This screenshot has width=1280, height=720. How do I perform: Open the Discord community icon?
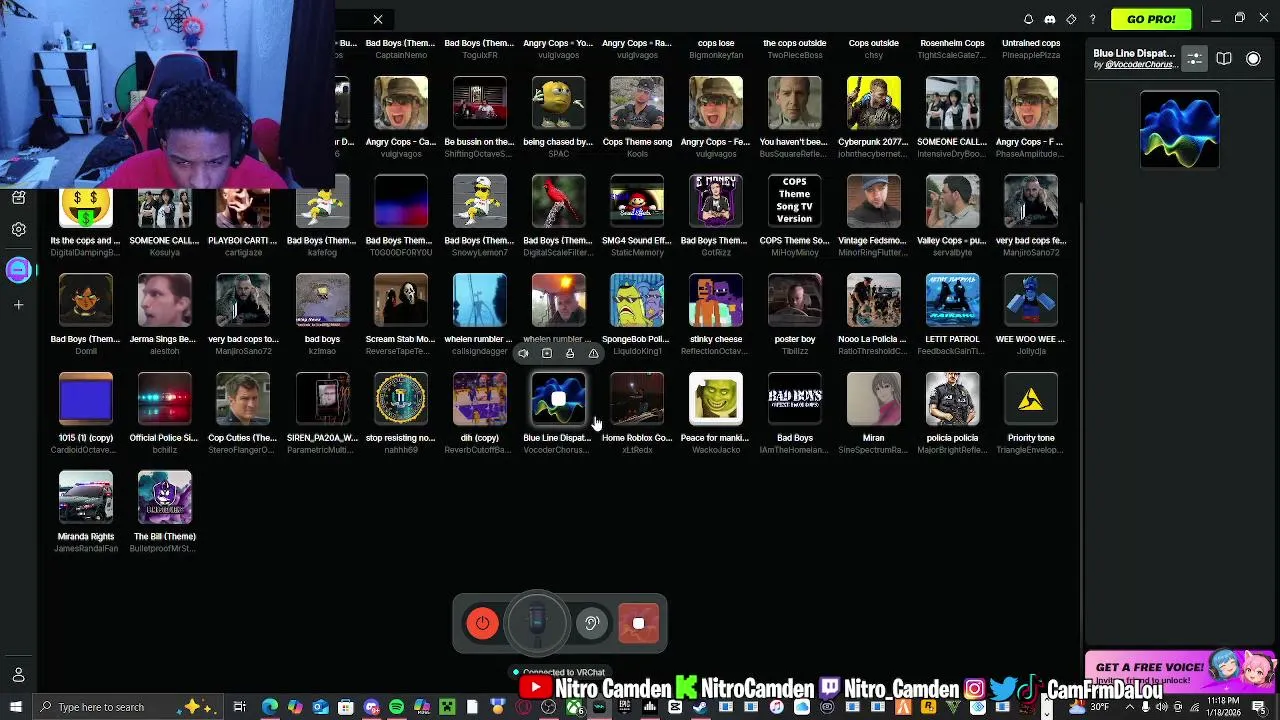[x=1050, y=19]
